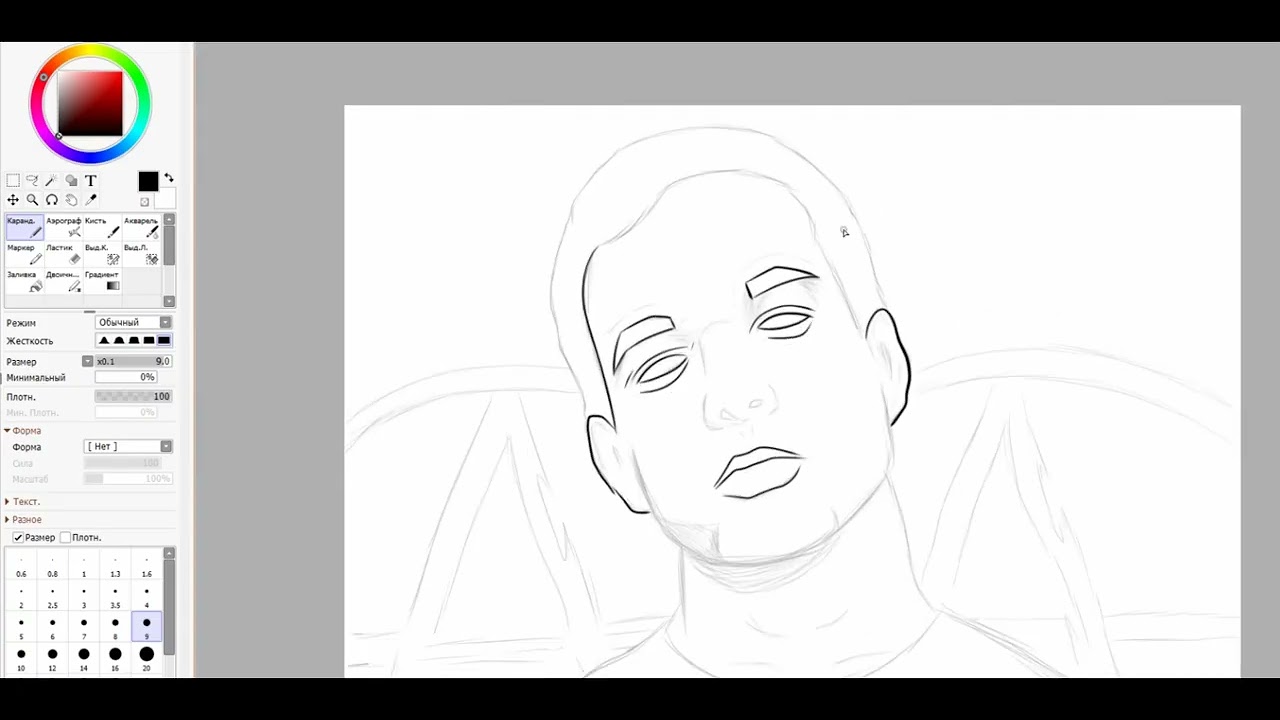Select the Градиент gradient tool
This screenshot has height=720, width=1280.
click(x=102, y=281)
